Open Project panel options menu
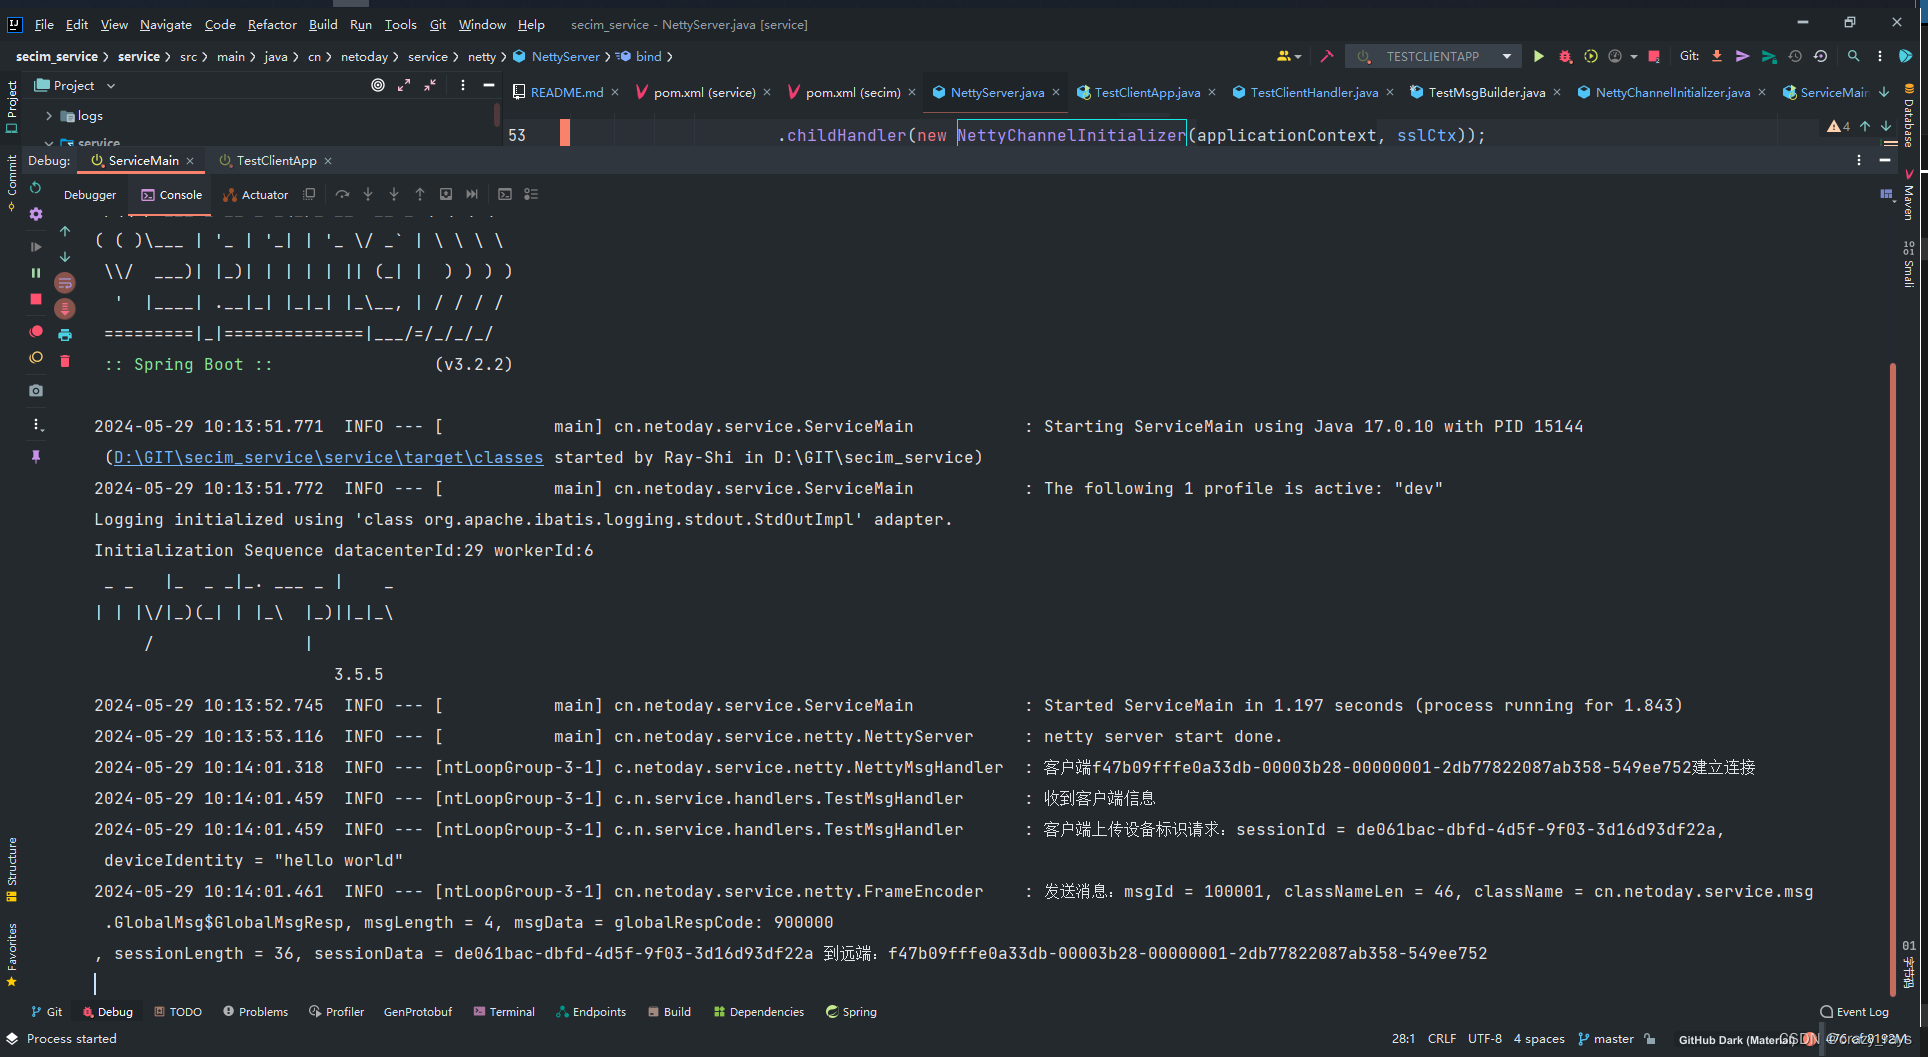This screenshot has height=1057, width=1928. [x=463, y=86]
